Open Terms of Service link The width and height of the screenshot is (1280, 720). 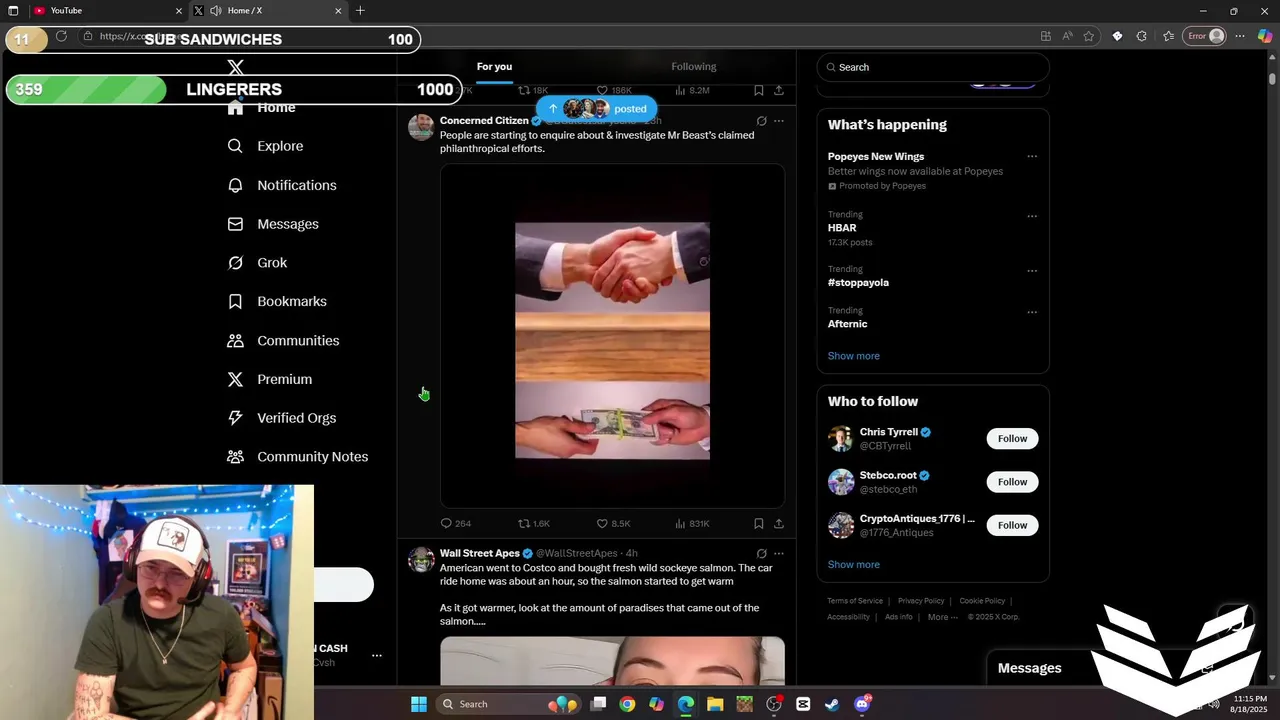[855, 601]
